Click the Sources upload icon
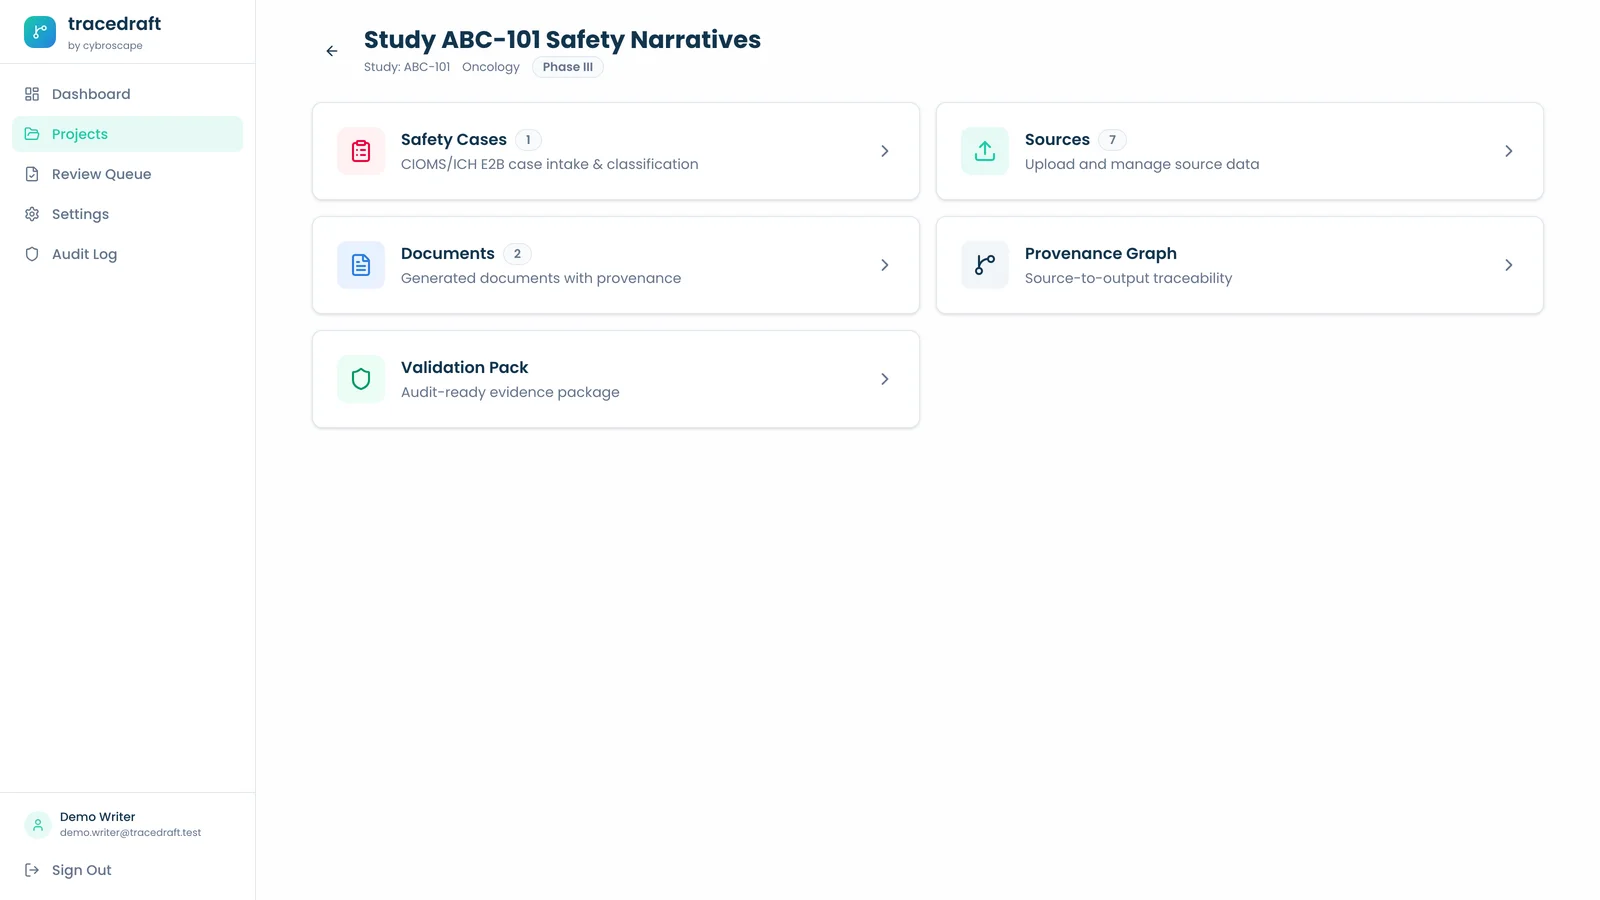Screen dimensions: 1600x900 click(985, 151)
